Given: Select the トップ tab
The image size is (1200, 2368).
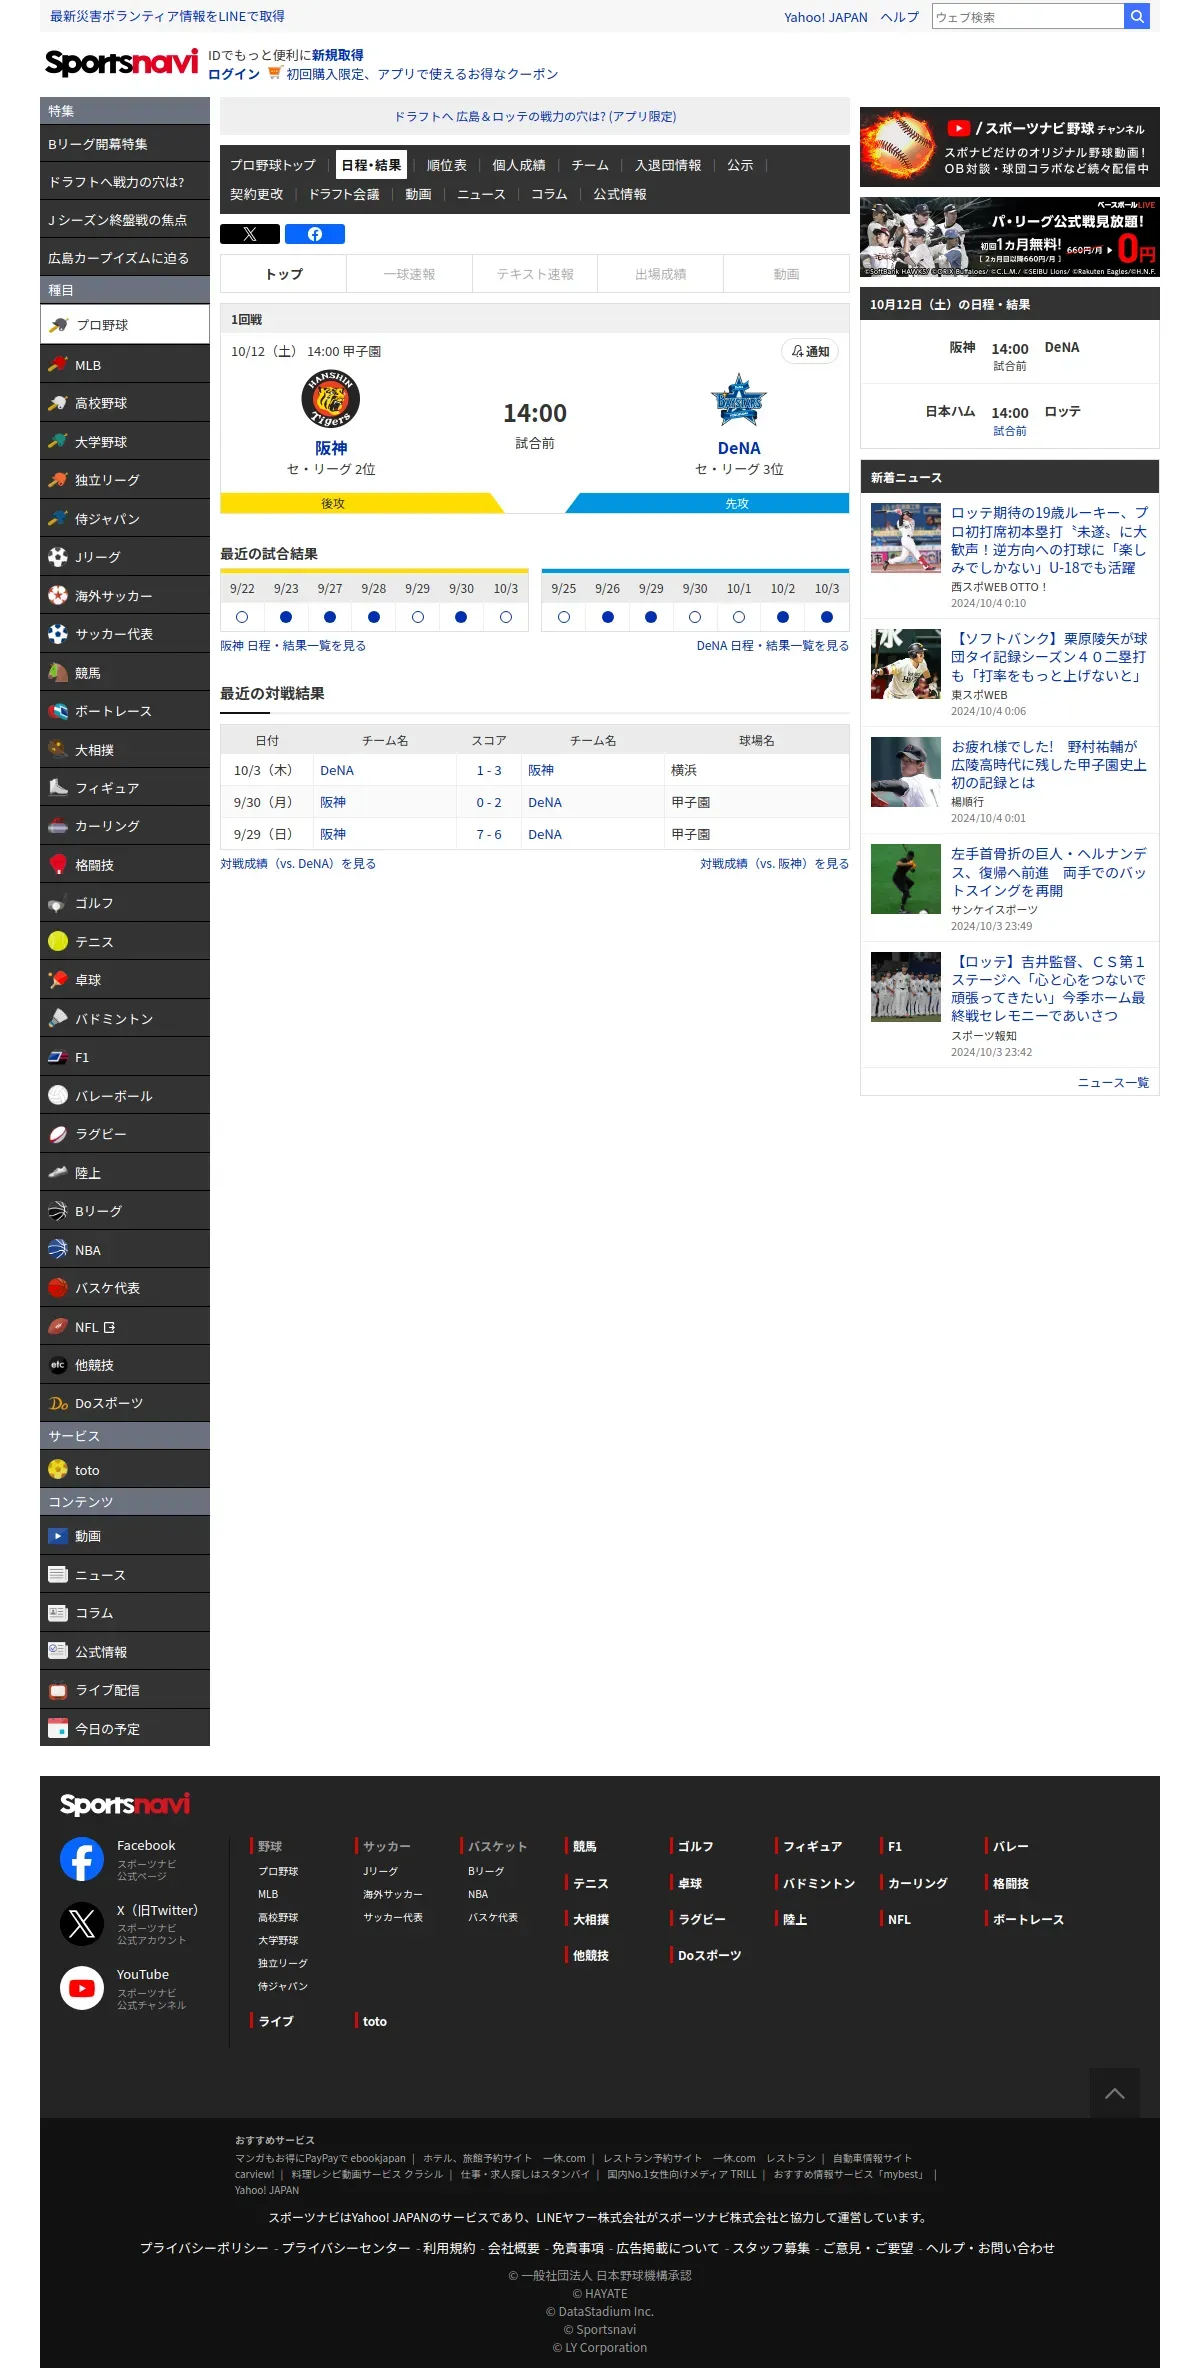Looking at the screenshot, I should click(x=284, y=274).
